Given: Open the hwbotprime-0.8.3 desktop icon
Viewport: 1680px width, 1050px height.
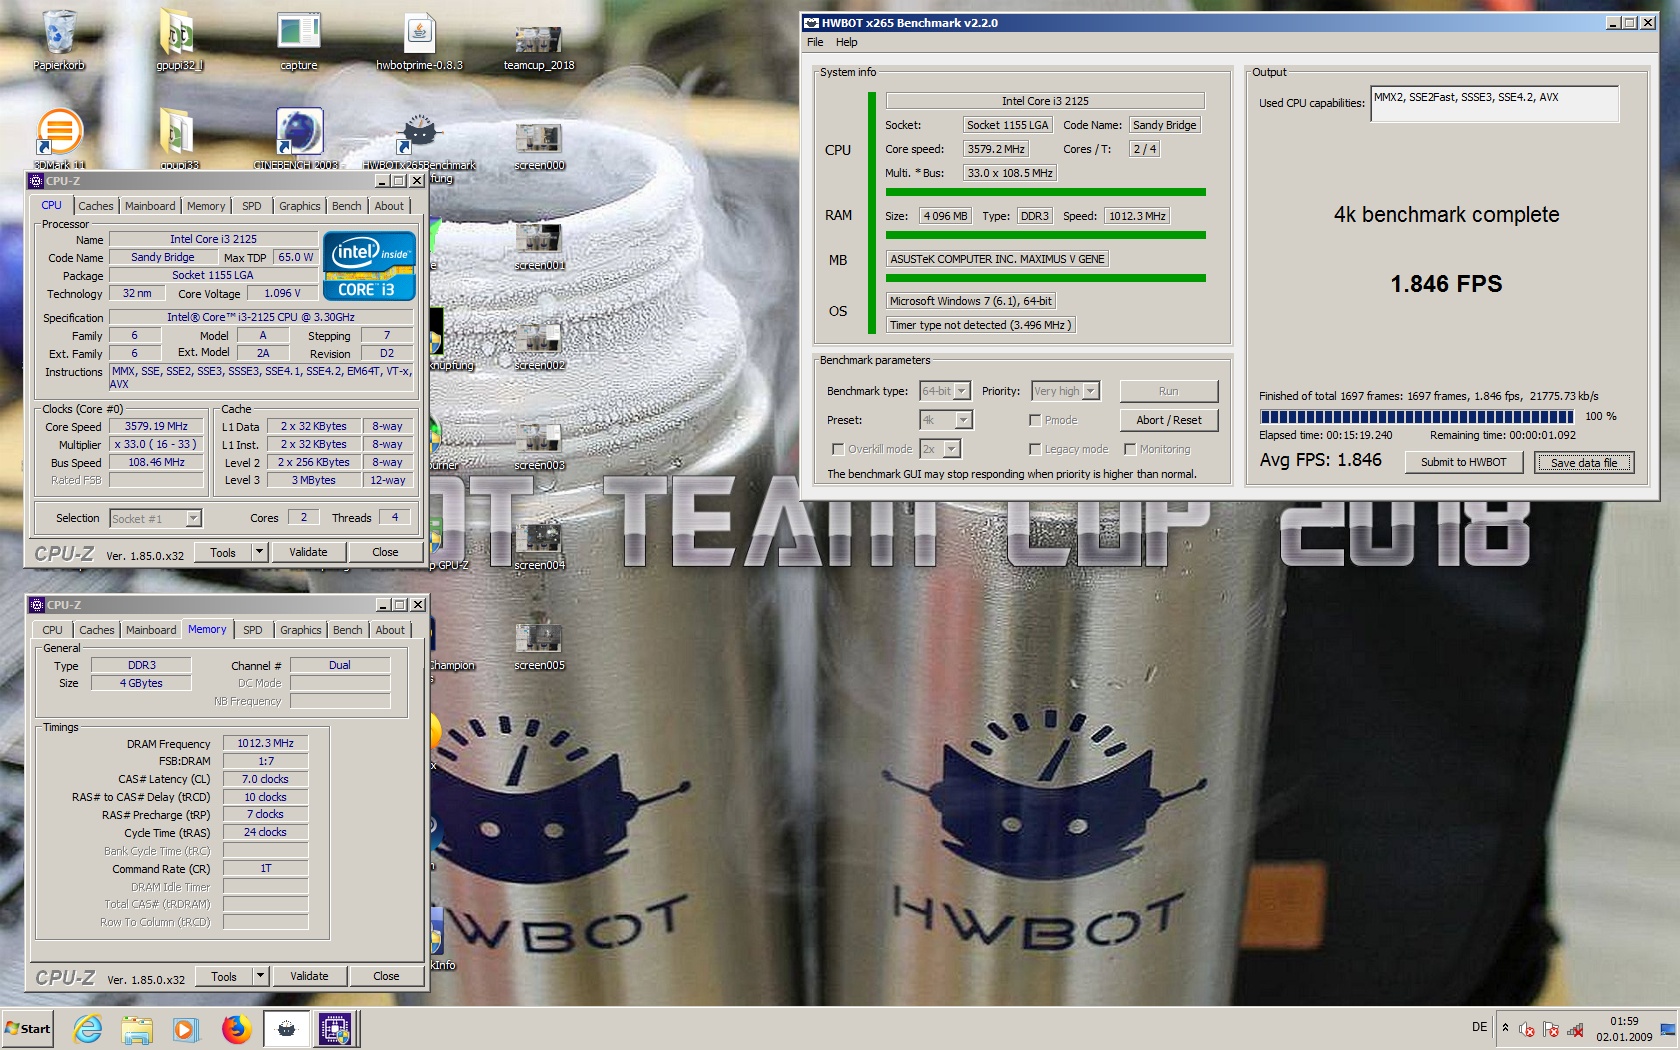Looking at the screenshot, I should tap(419, 40).
